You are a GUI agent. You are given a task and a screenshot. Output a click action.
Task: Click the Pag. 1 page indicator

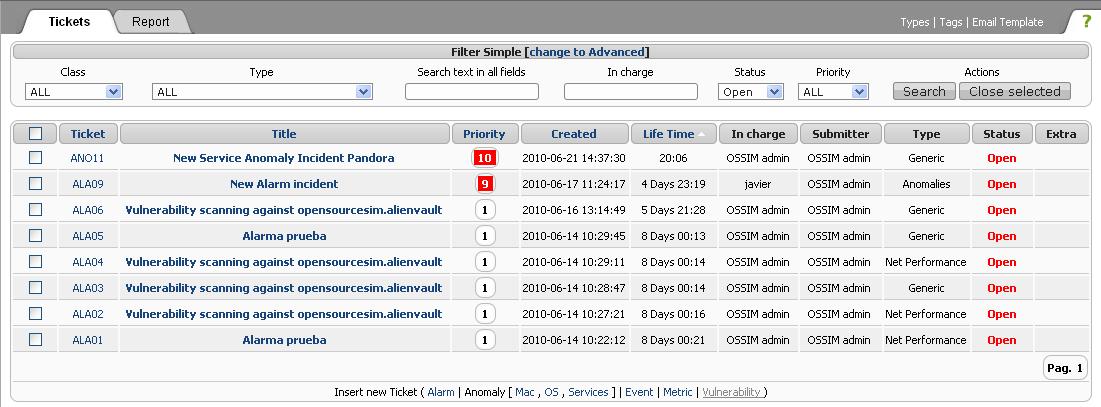coord(1064,368)
